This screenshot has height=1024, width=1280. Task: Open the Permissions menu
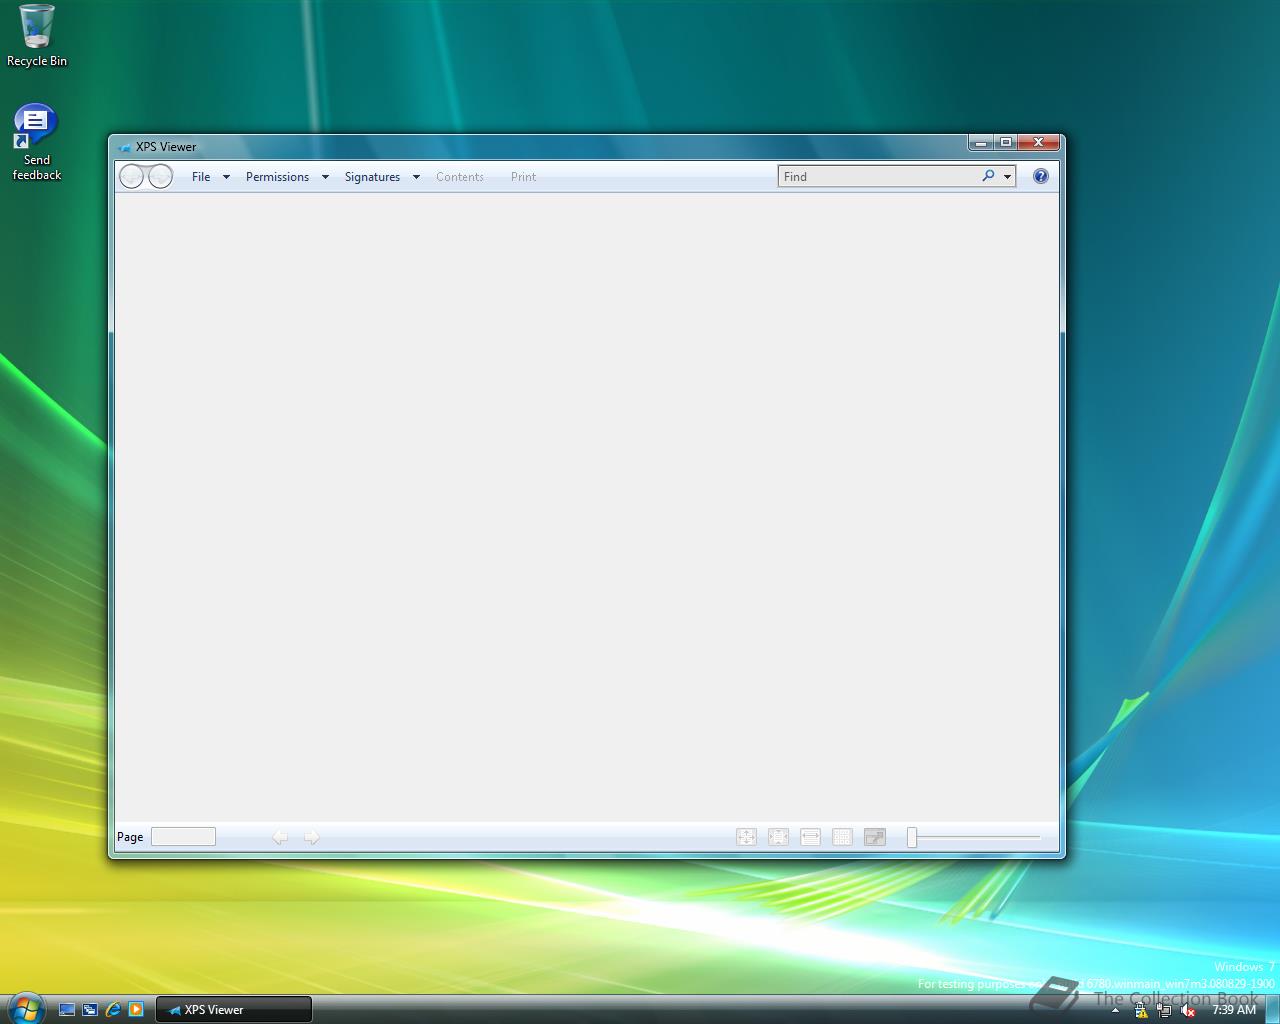pyautogui.click(x=277, y=177)
